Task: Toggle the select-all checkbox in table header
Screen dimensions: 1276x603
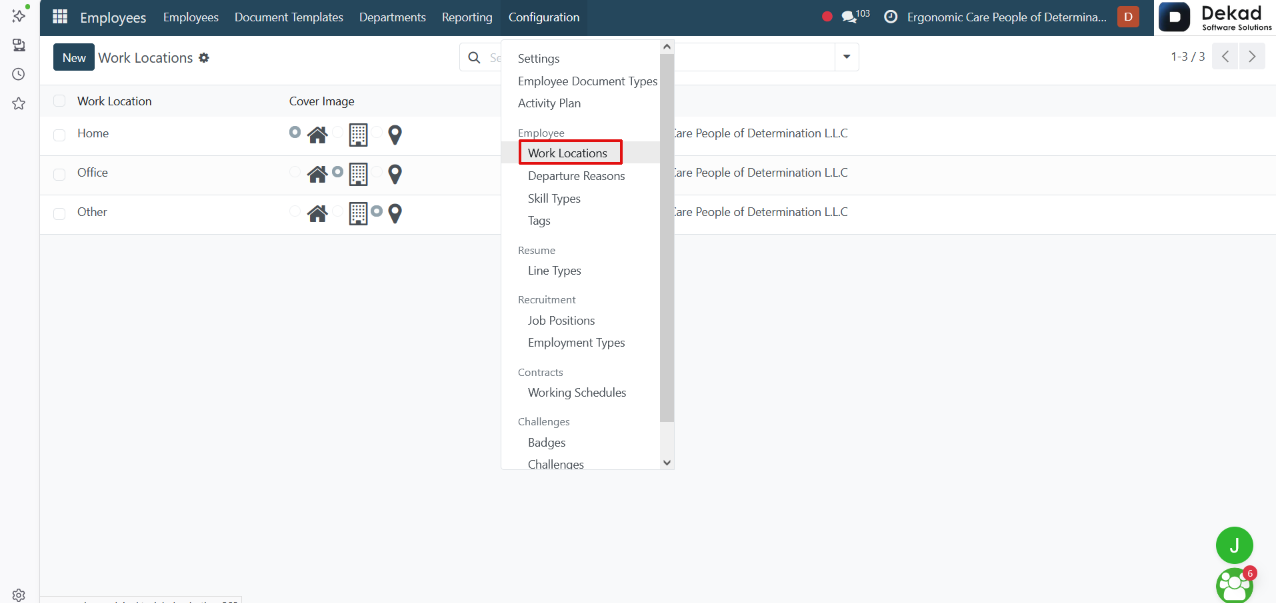Action: [59, 101]
